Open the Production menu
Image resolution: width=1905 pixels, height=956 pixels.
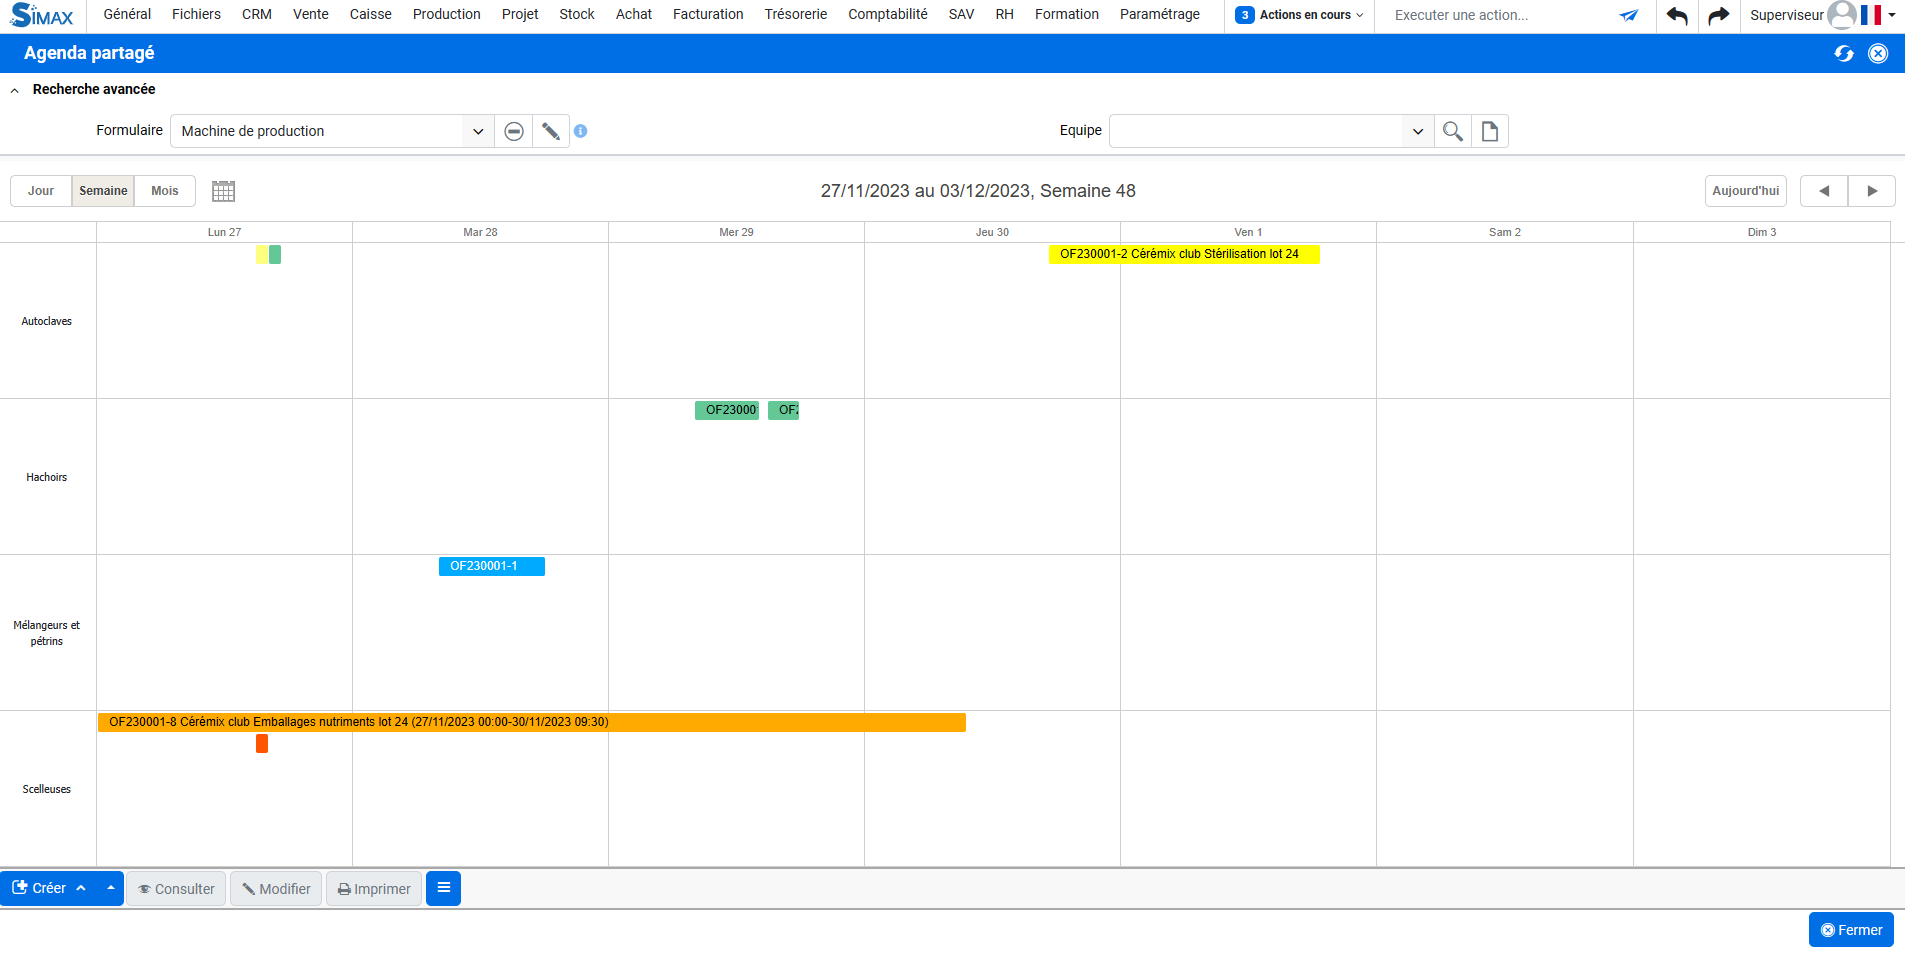pyautogui.click(x=446, y=15)
